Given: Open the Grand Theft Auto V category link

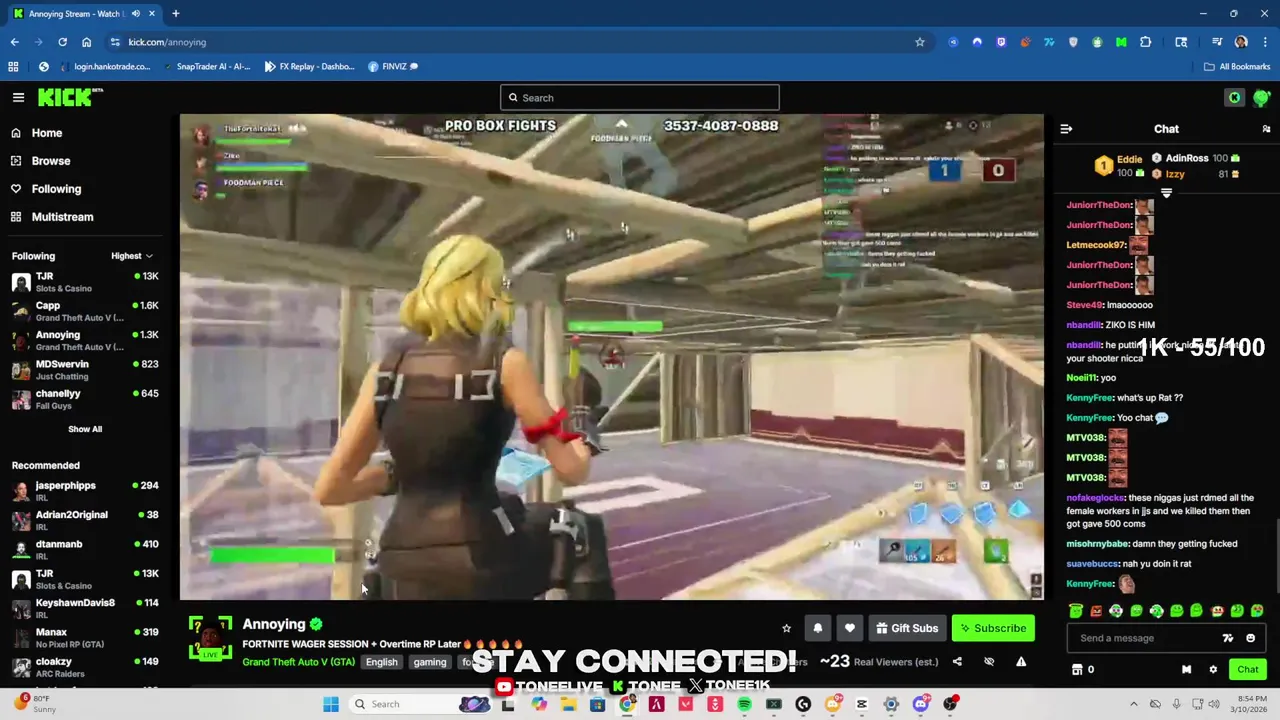Looking at the screenshot, I should coord(299,662).
